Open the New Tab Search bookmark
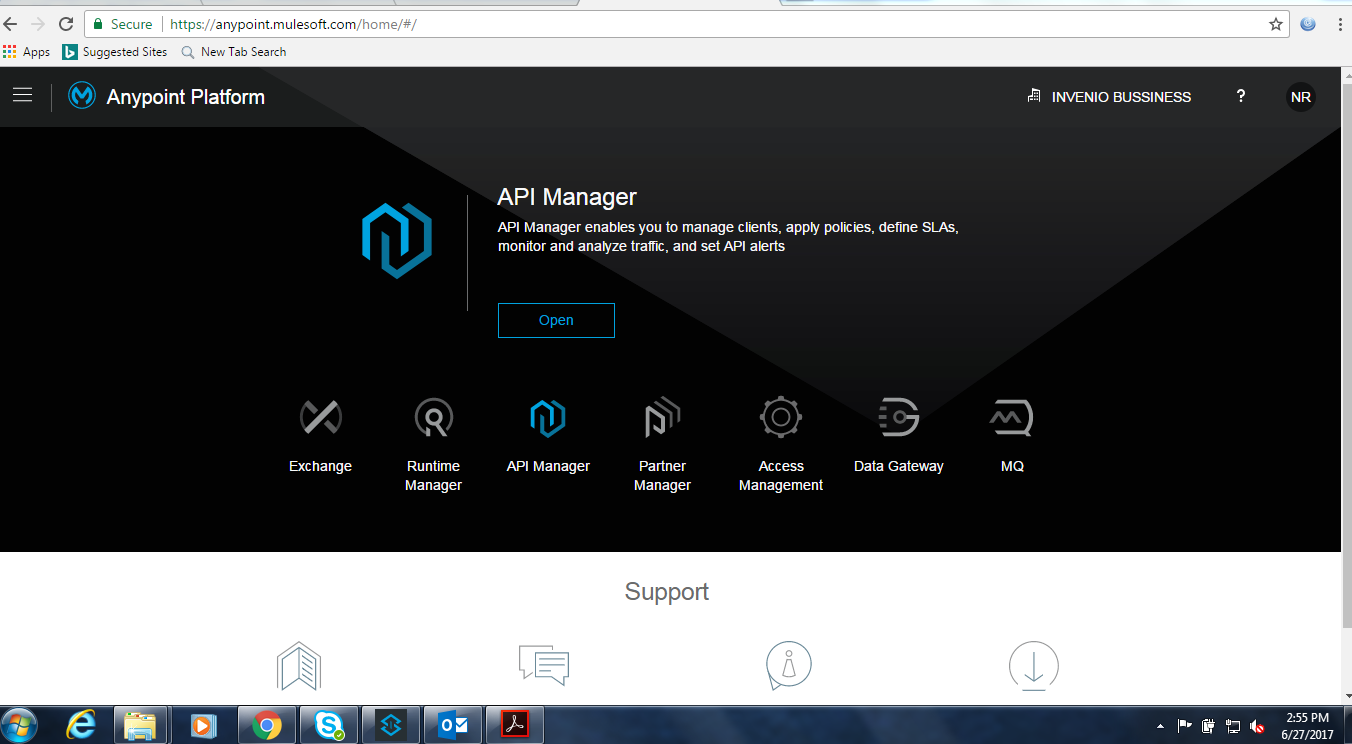 (x=234, y=52)
